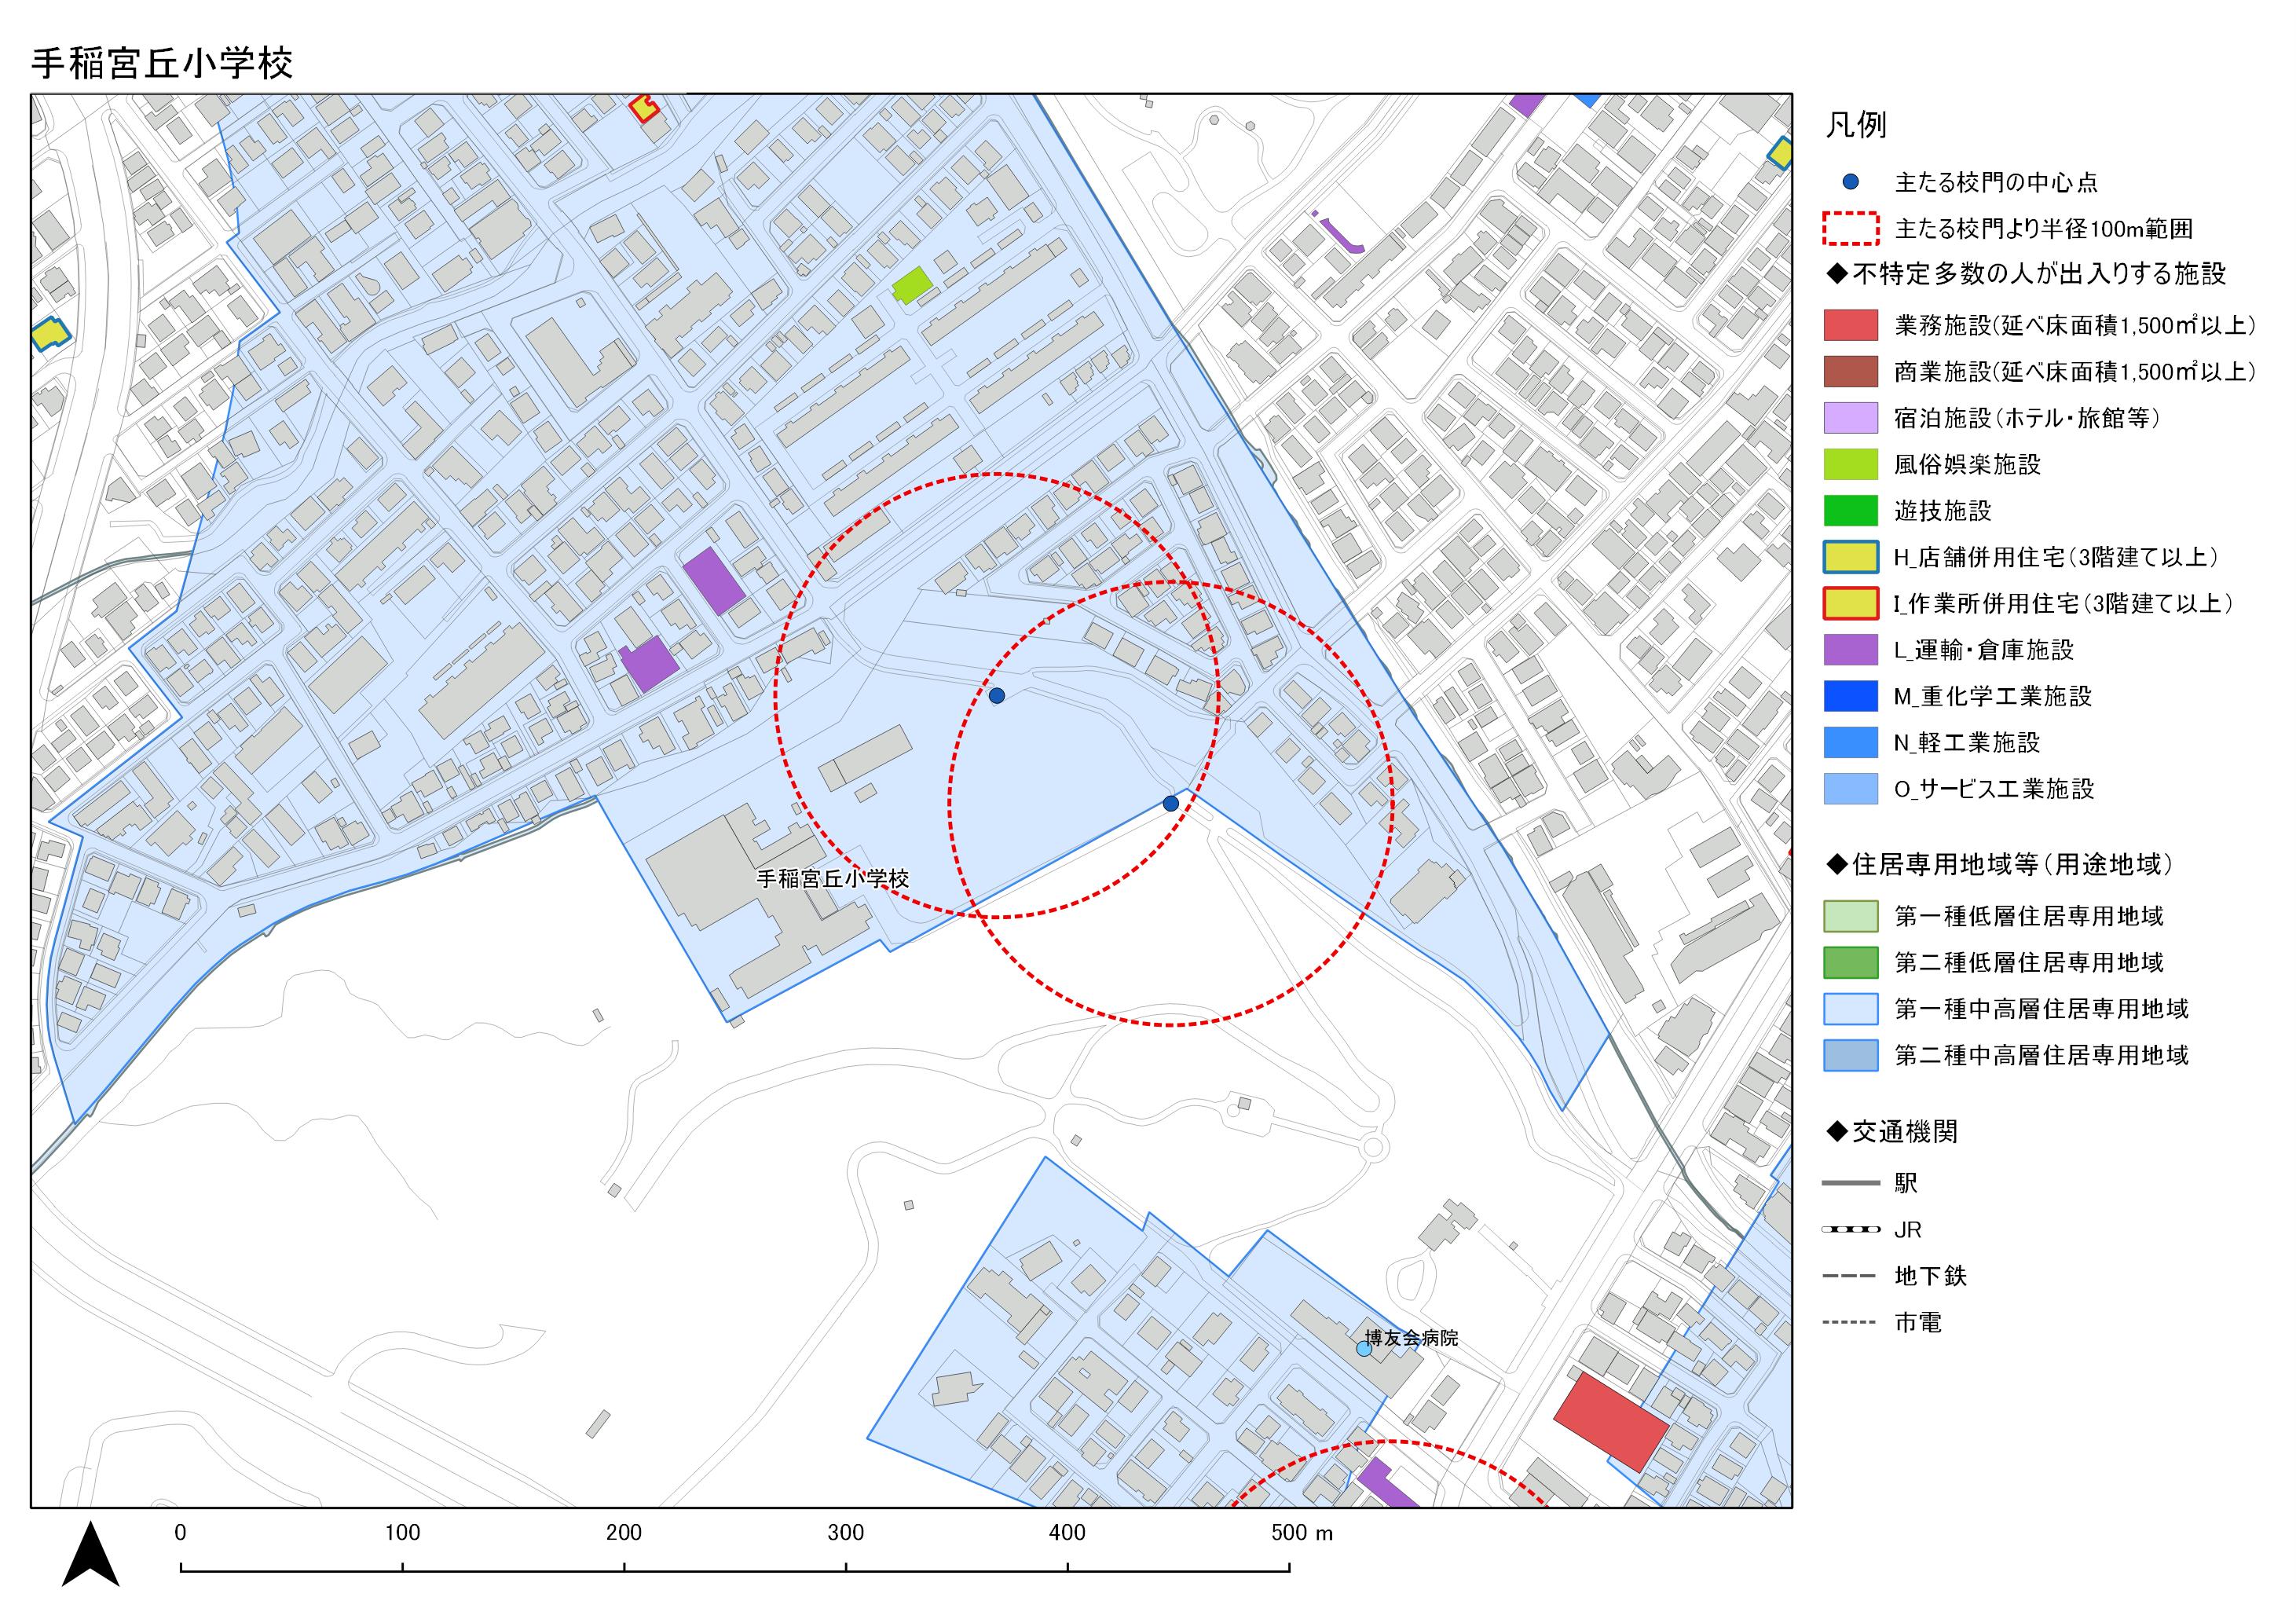Click the dark blue M_重化学工業施設 swatch

point(1851,696)
